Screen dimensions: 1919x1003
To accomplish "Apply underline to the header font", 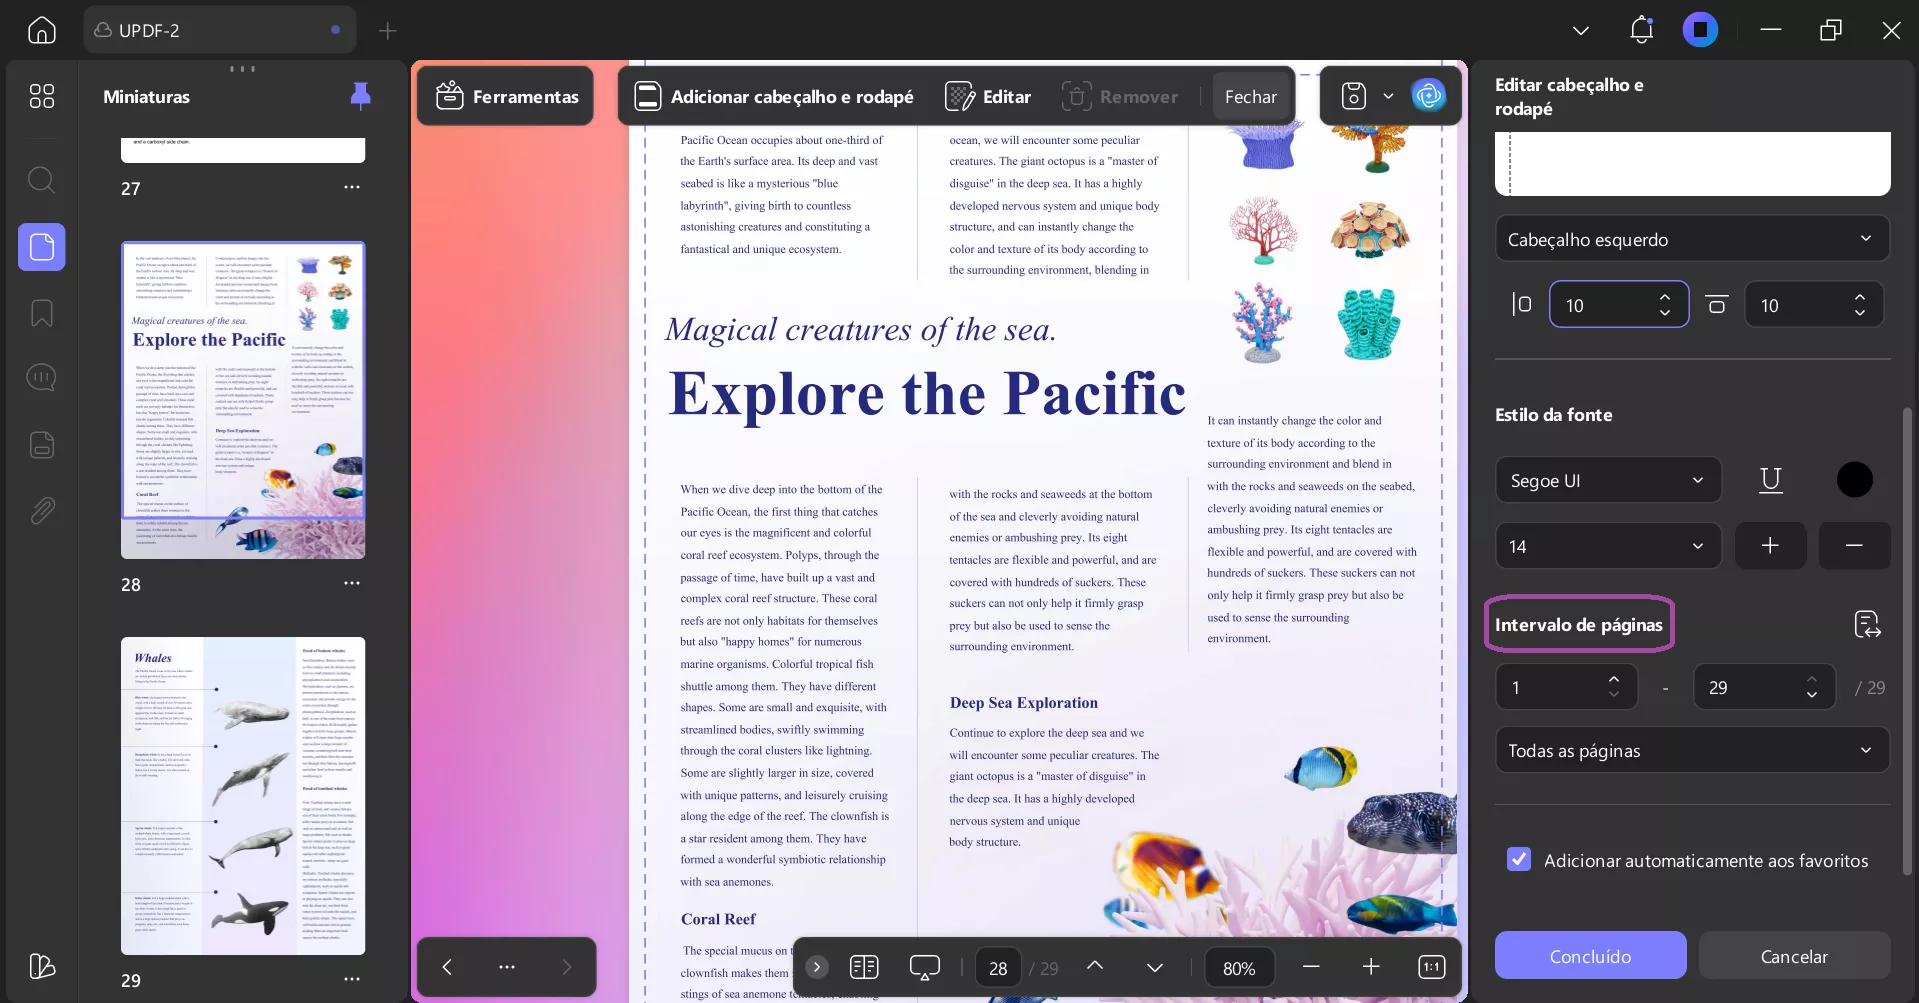I will 1769,480.
